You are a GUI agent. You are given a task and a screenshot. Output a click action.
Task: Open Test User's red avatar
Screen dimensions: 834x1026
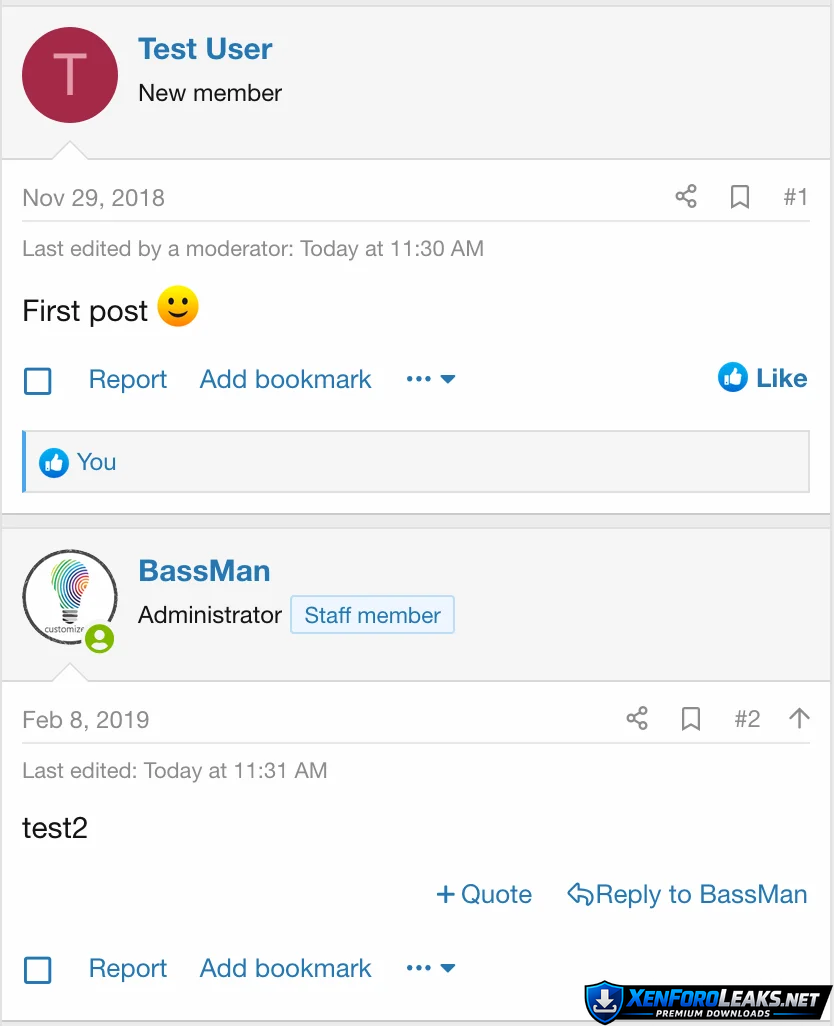(70, 75)
